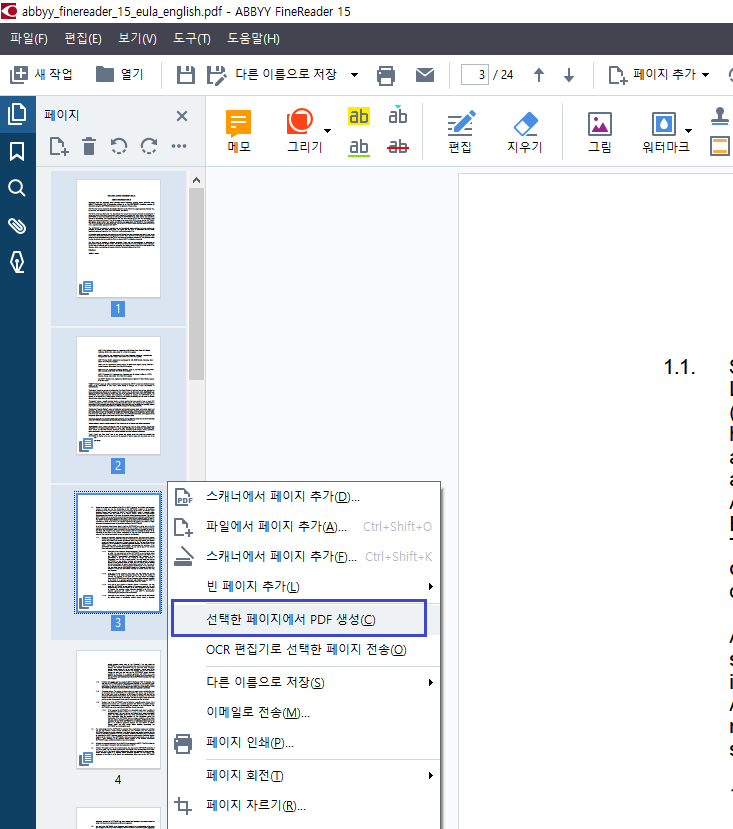Click the save floppy disk icon
Viewport: 733px width, 829px height.
pyautogui.click(x=186, y=75)
